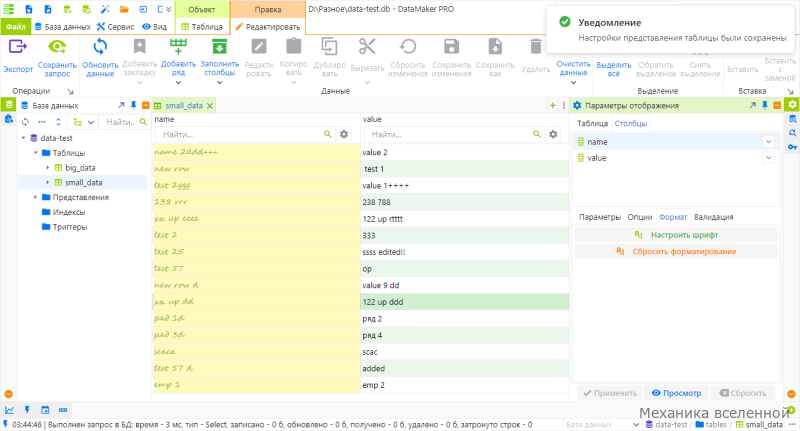Click the three-dots icon in tree toolbar

[x=42, y=122]
